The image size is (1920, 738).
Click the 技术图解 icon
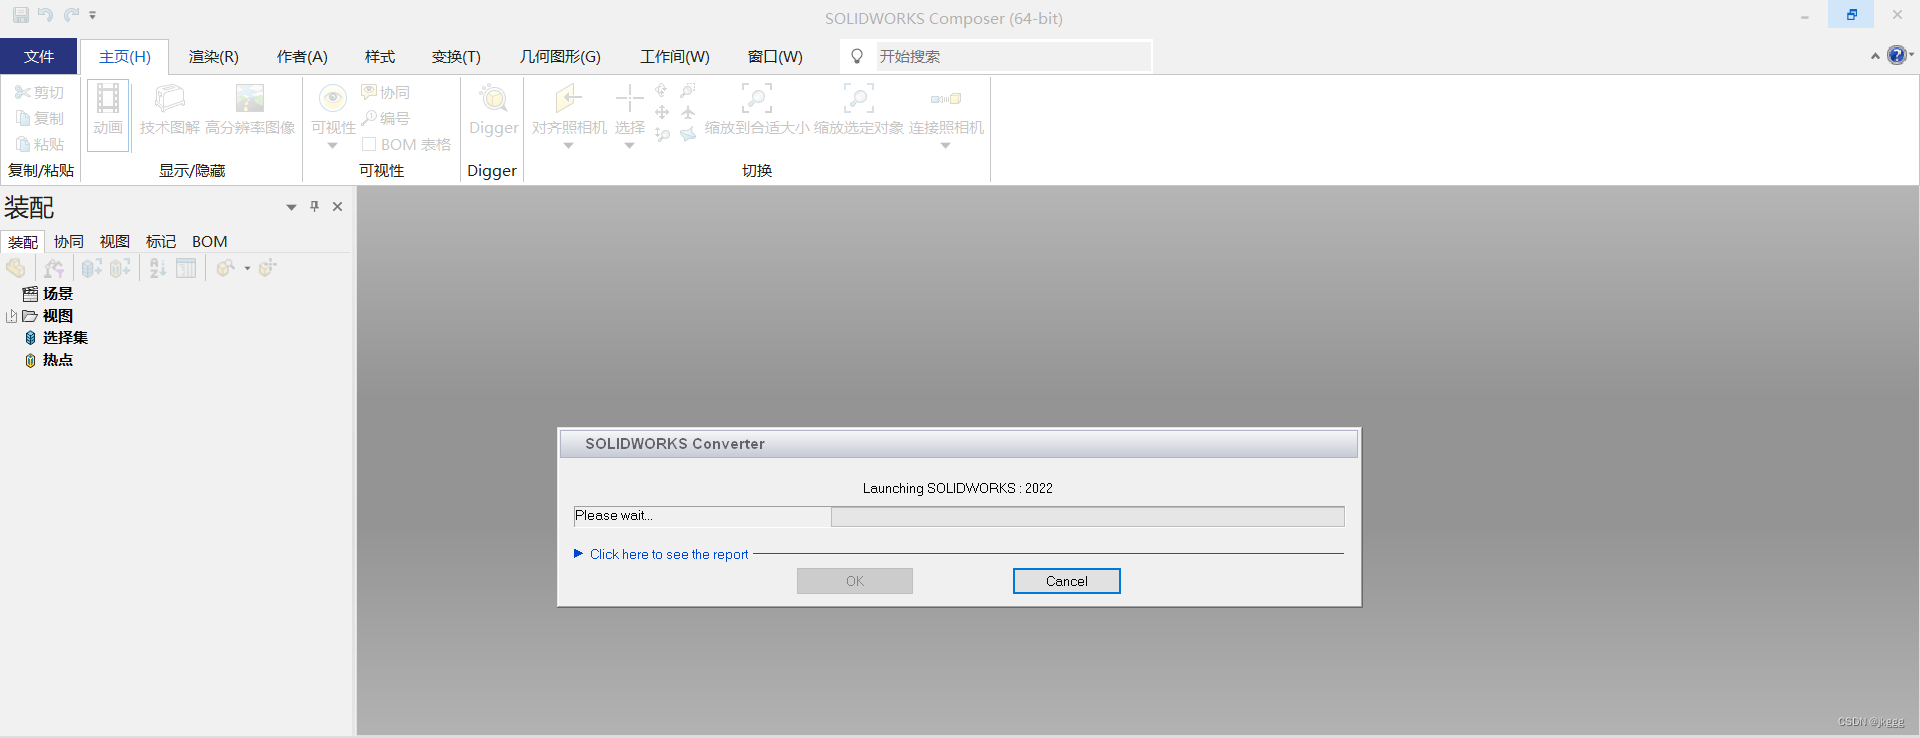[x=170, y=98]
